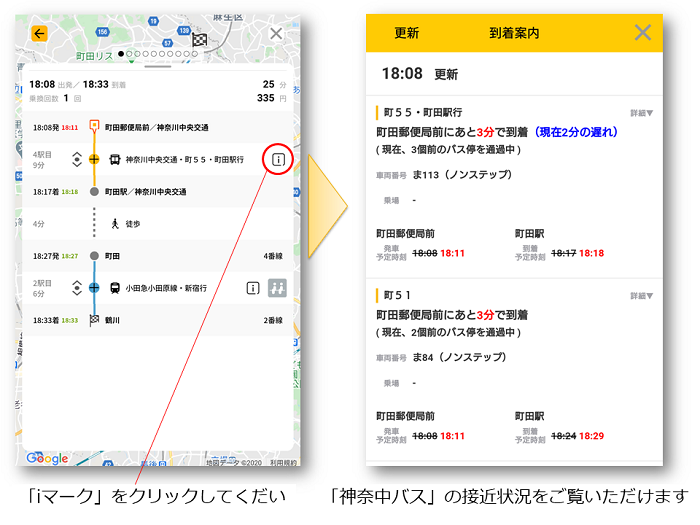Click the 鶴川 destination row

pyautogui.click(x=158, y=321)
